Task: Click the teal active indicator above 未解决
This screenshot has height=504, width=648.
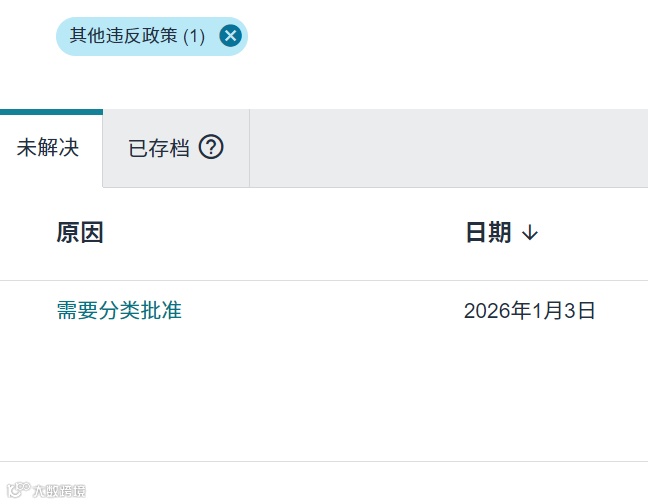Action: 51,112
